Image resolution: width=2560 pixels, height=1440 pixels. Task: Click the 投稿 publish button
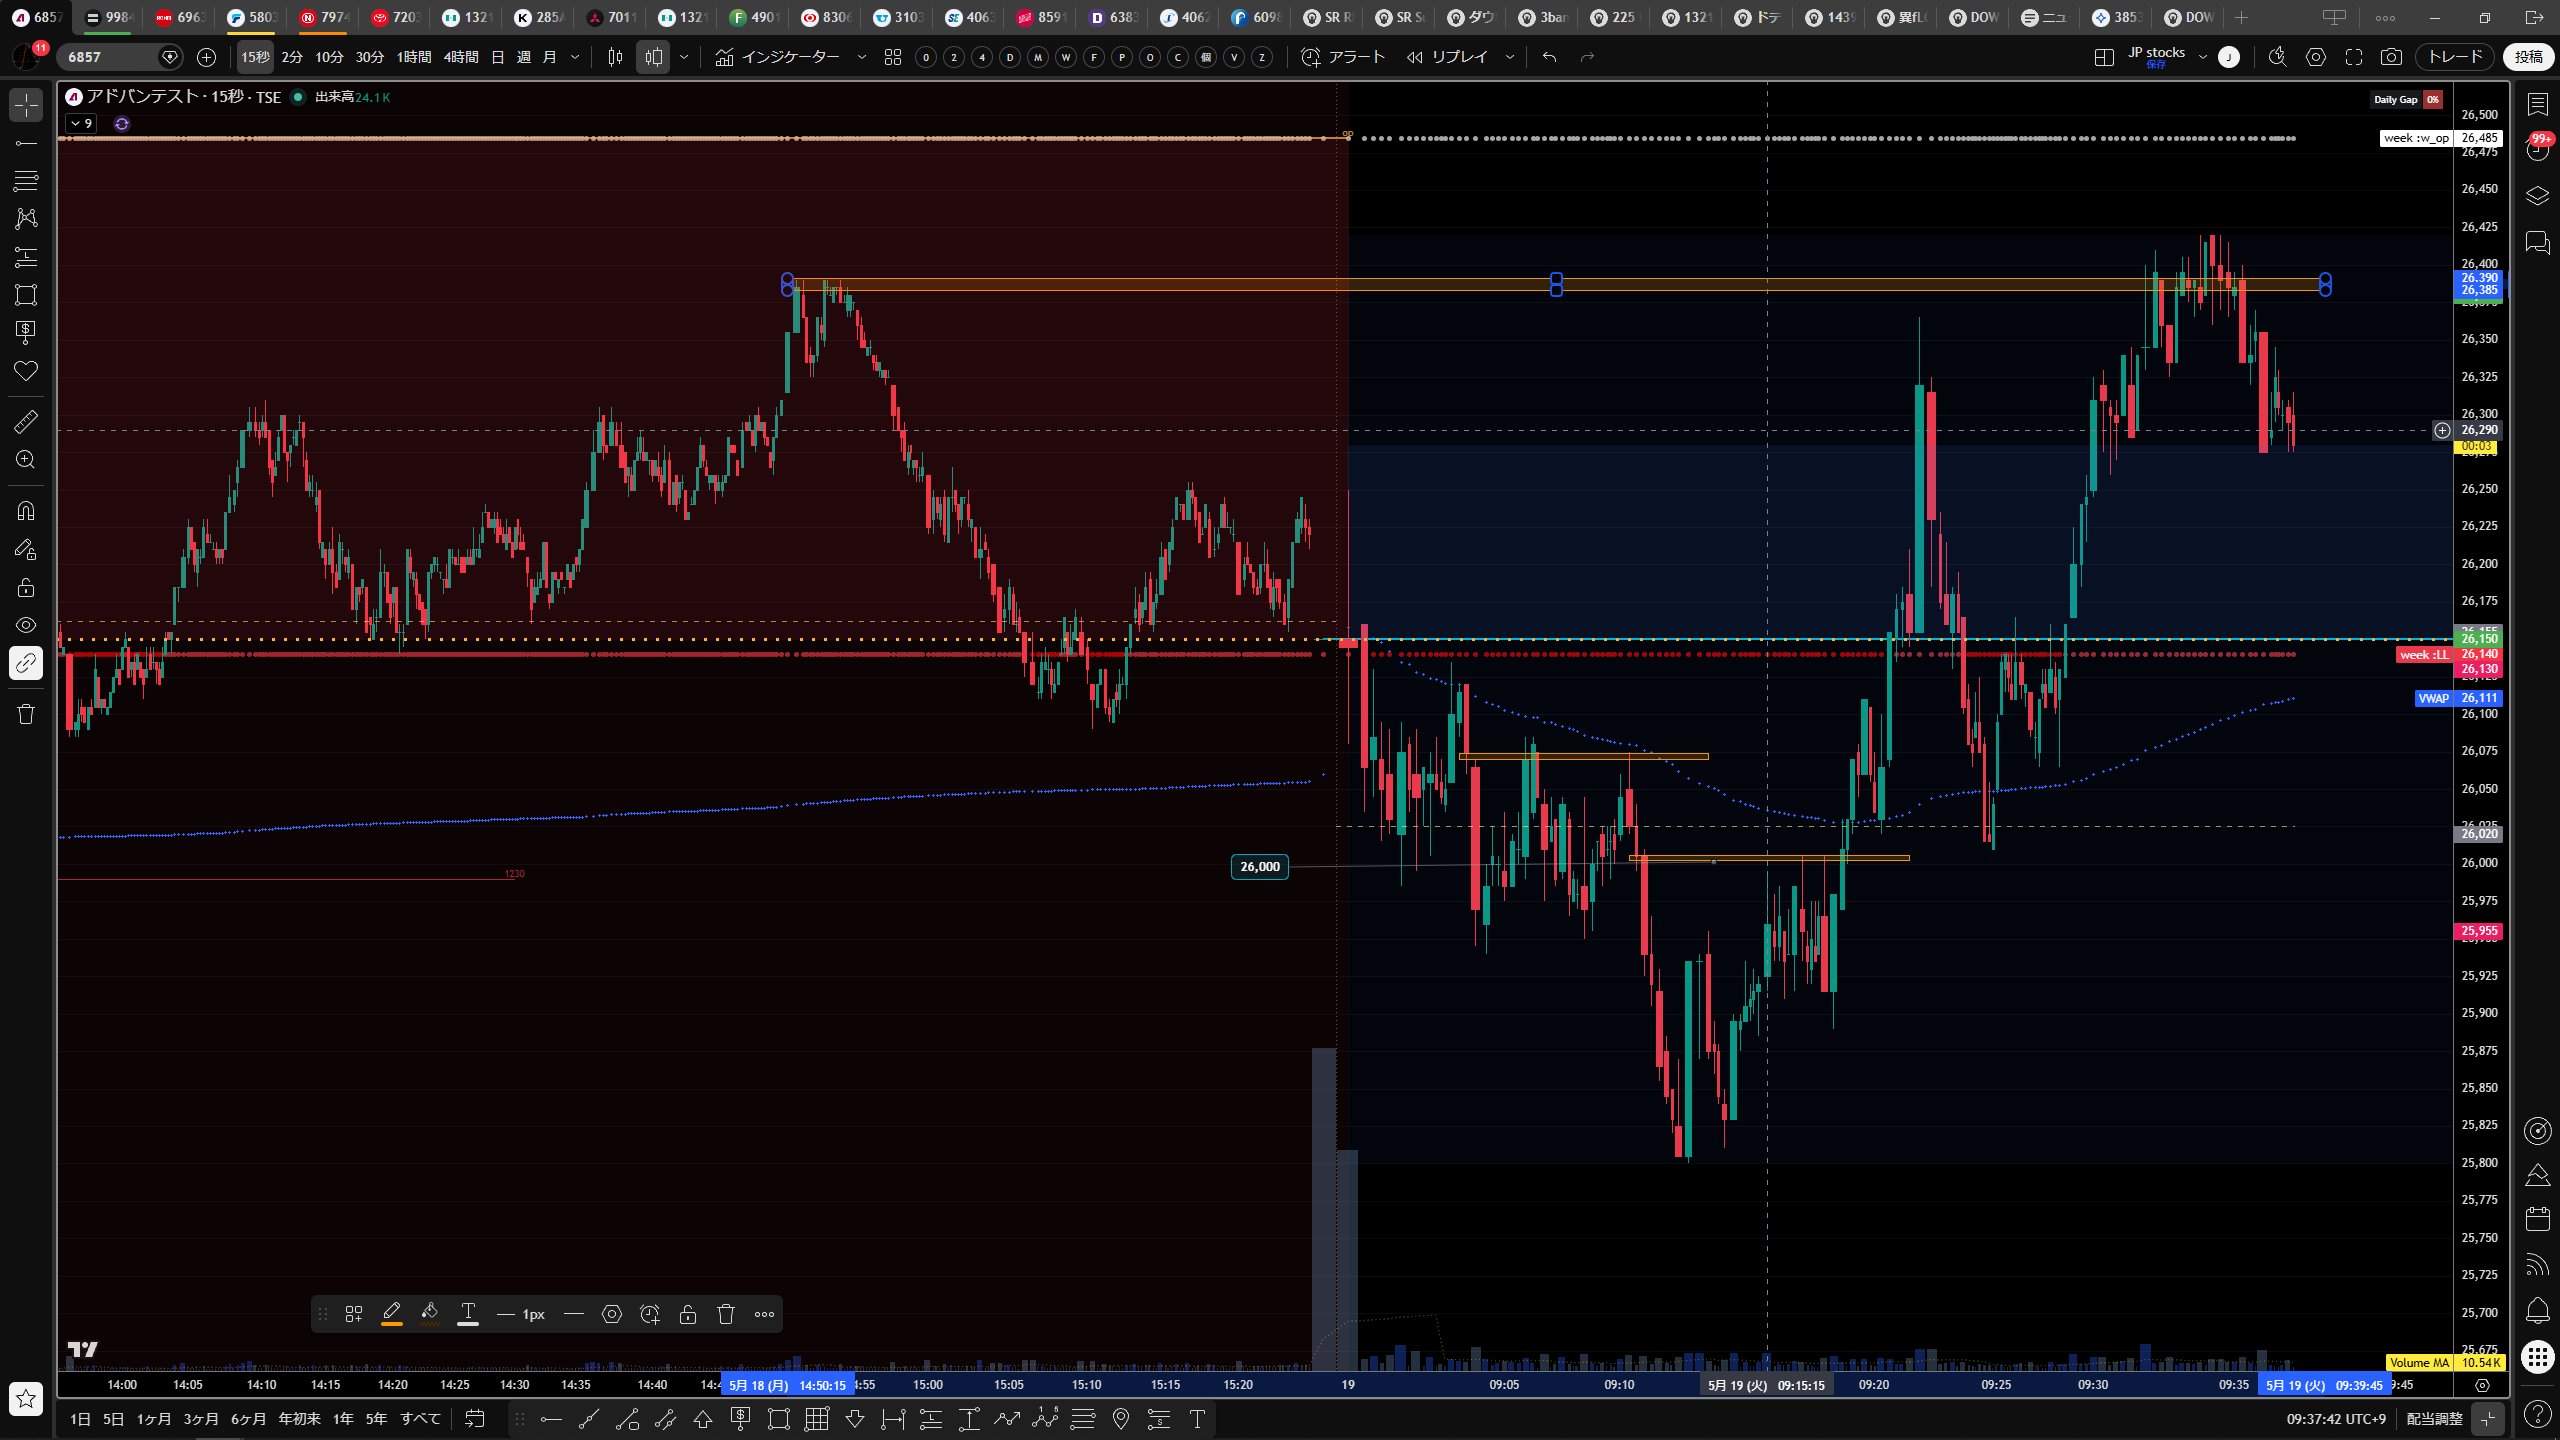click(2528, 57)
